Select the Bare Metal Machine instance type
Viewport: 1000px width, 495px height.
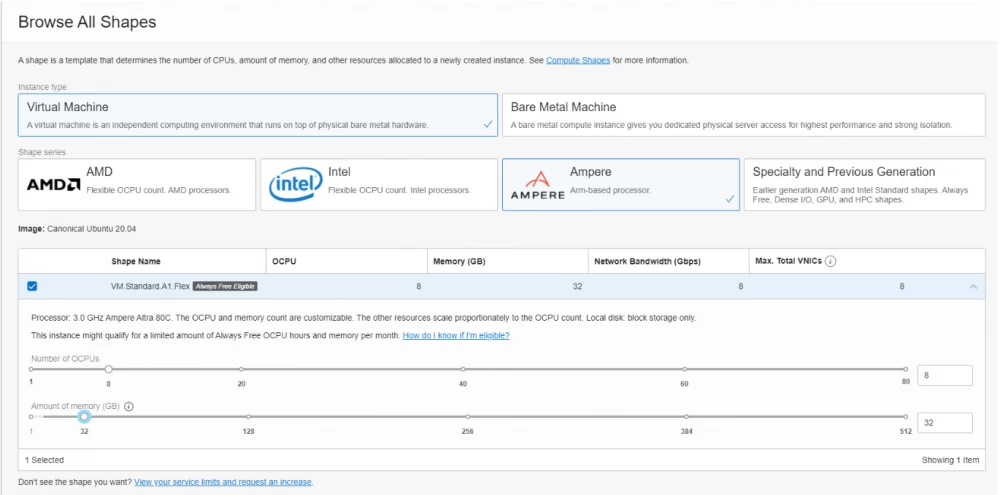pos(744,115)
